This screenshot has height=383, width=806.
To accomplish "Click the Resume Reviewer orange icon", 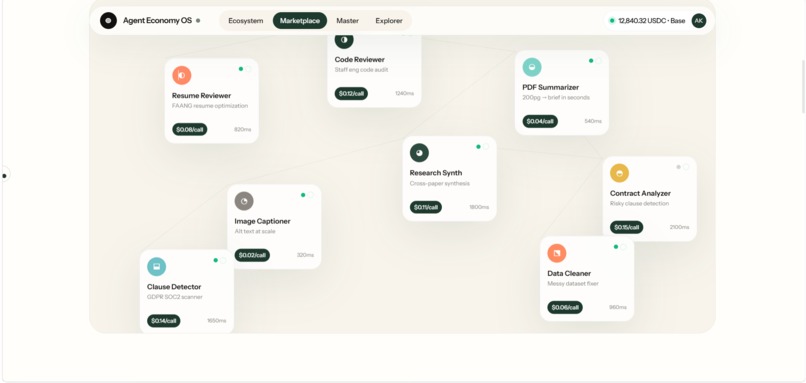I will 181,75.
